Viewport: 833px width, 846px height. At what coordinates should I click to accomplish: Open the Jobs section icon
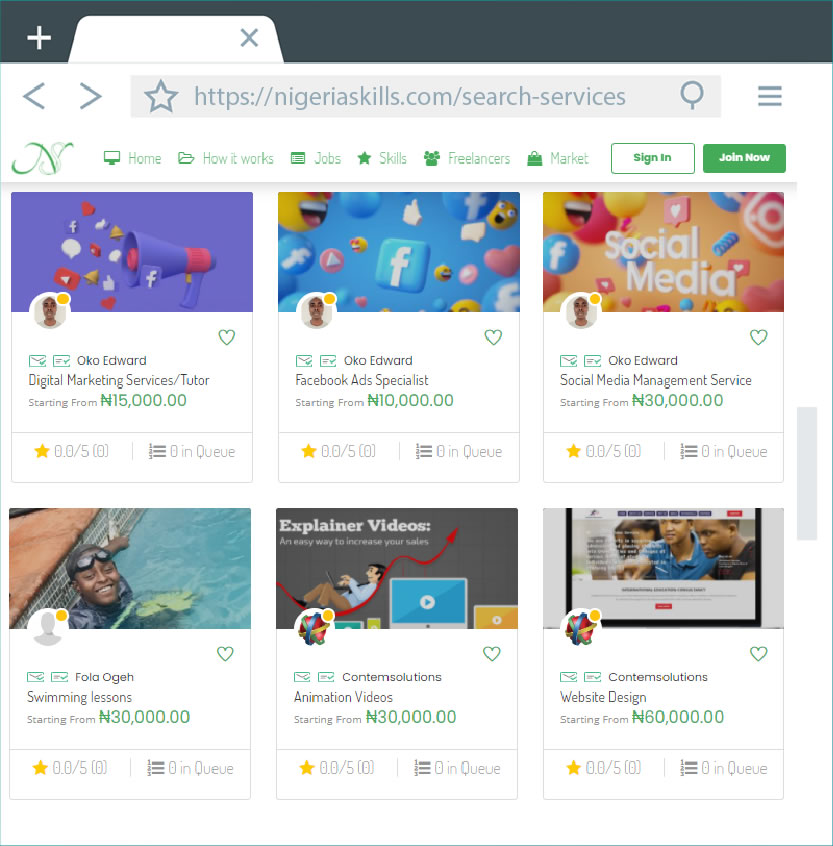click(297, 157)
